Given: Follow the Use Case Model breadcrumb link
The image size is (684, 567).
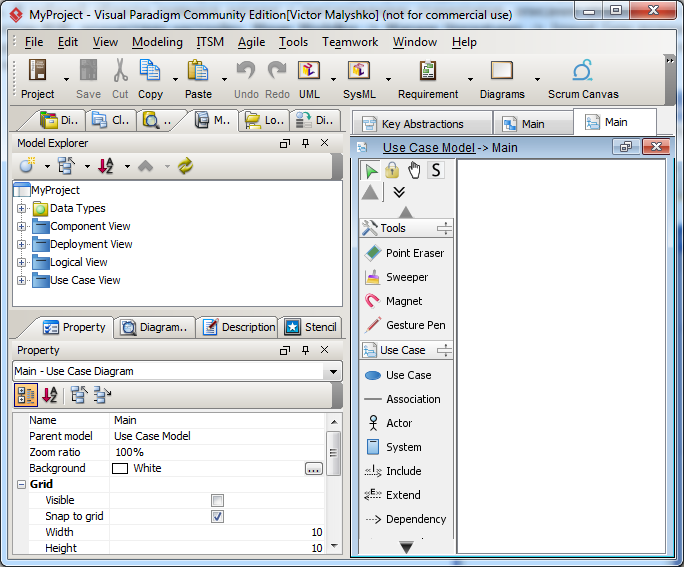Looking at the screenshot, I should [429, 148].
